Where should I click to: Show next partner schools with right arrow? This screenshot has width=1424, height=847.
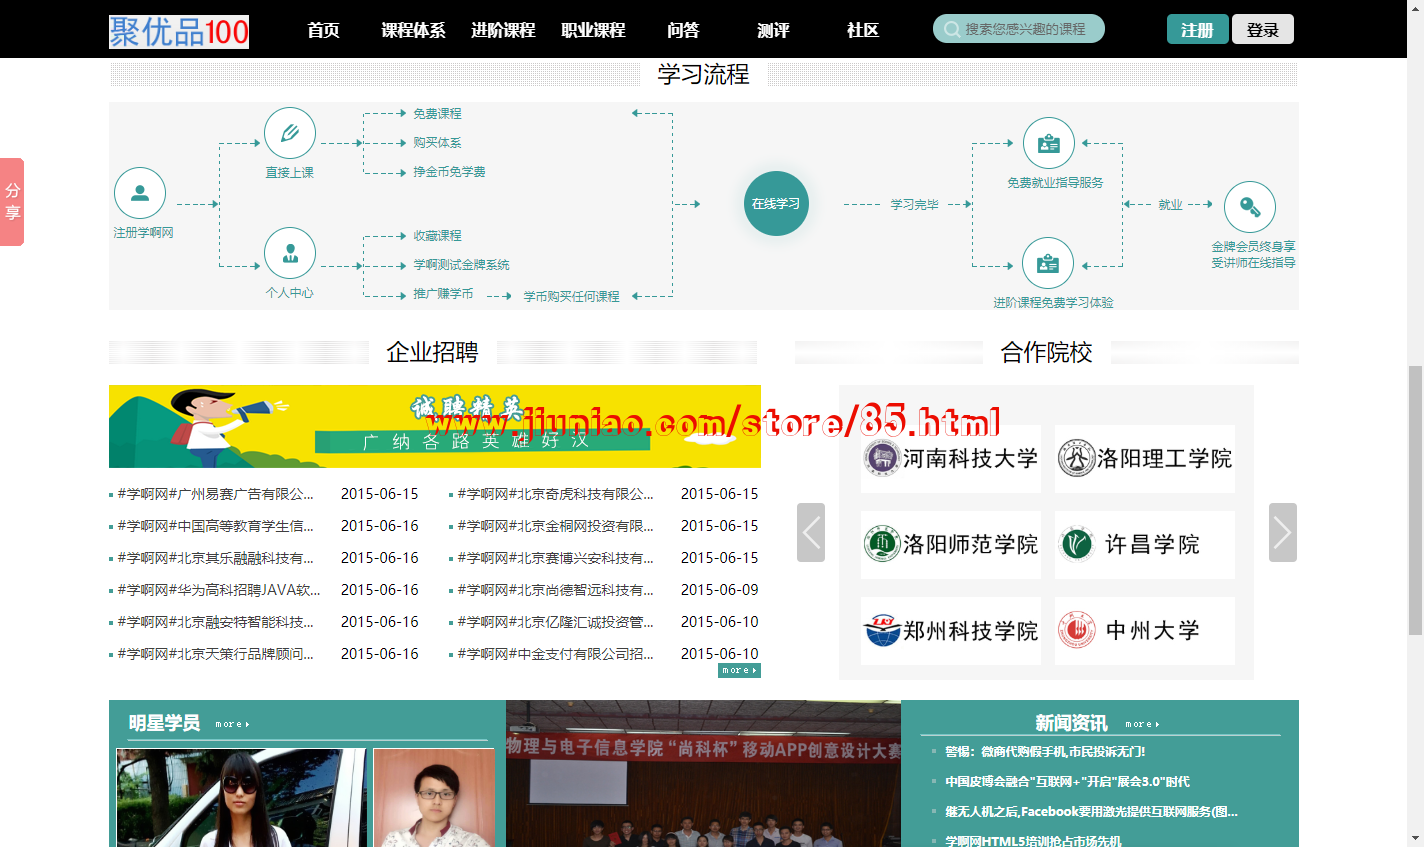[1282, 532]
